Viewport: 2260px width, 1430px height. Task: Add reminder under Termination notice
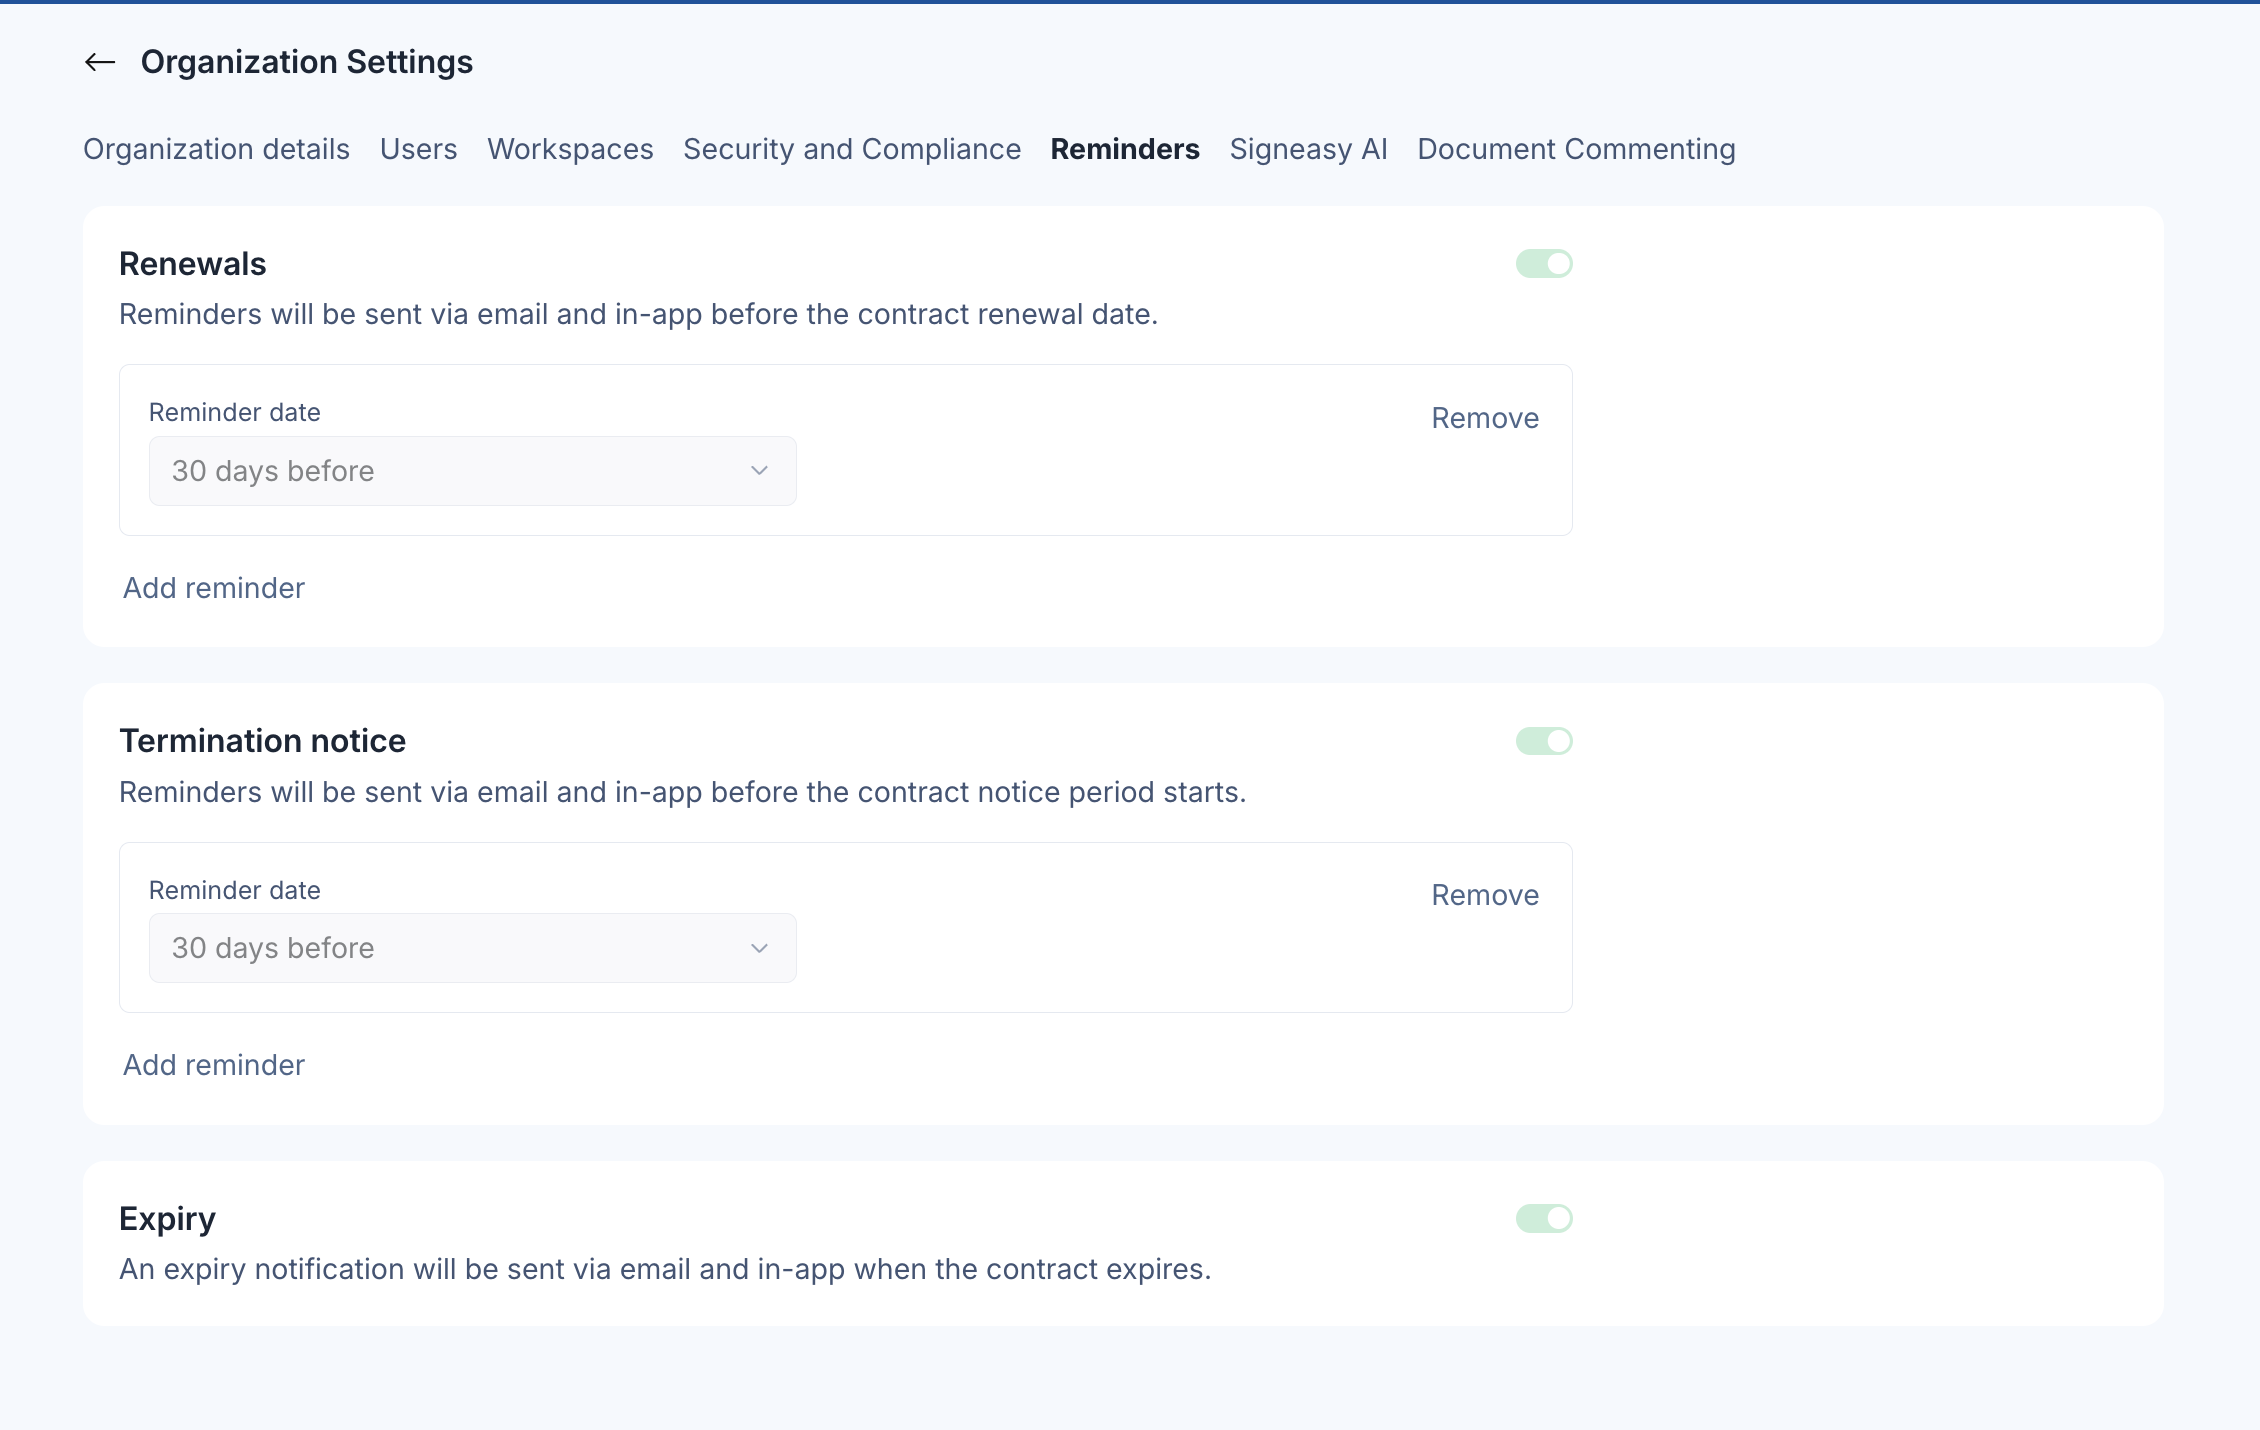click(x=214, y=1065)
